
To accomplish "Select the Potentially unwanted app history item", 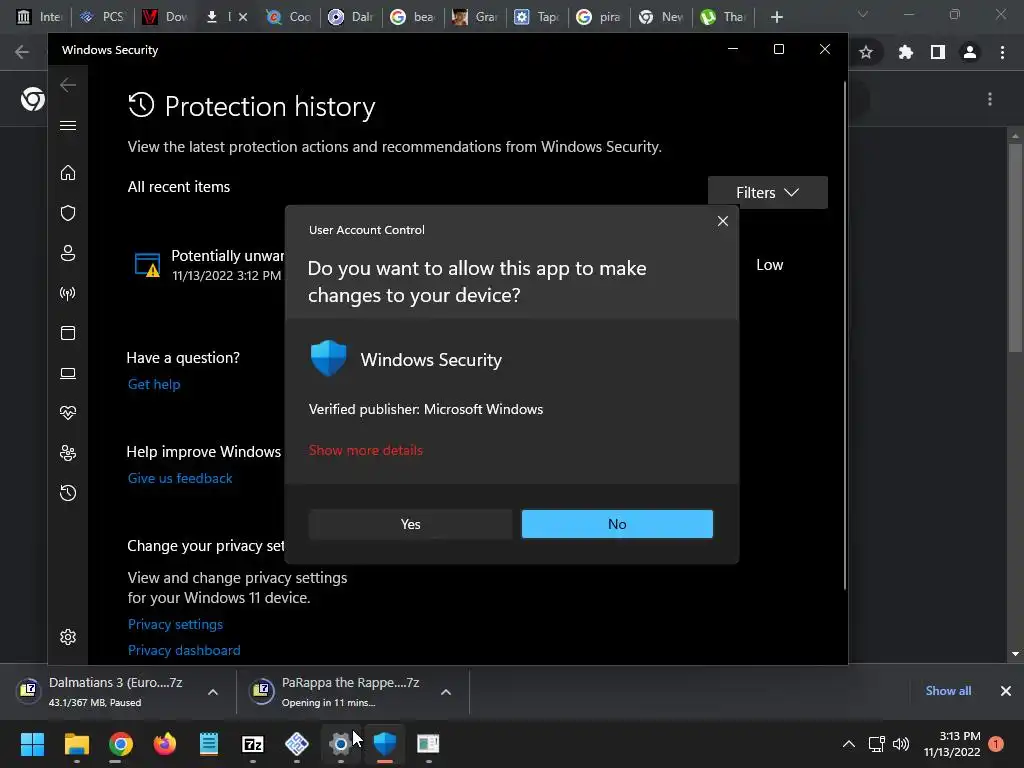I will coord(209,265).
